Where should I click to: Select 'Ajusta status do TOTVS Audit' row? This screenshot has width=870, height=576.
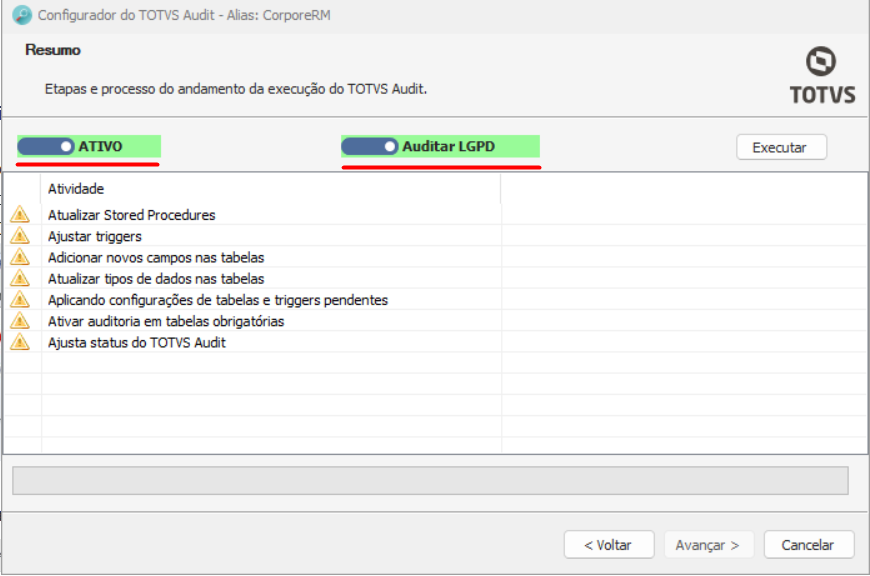[x=436, y=342]
